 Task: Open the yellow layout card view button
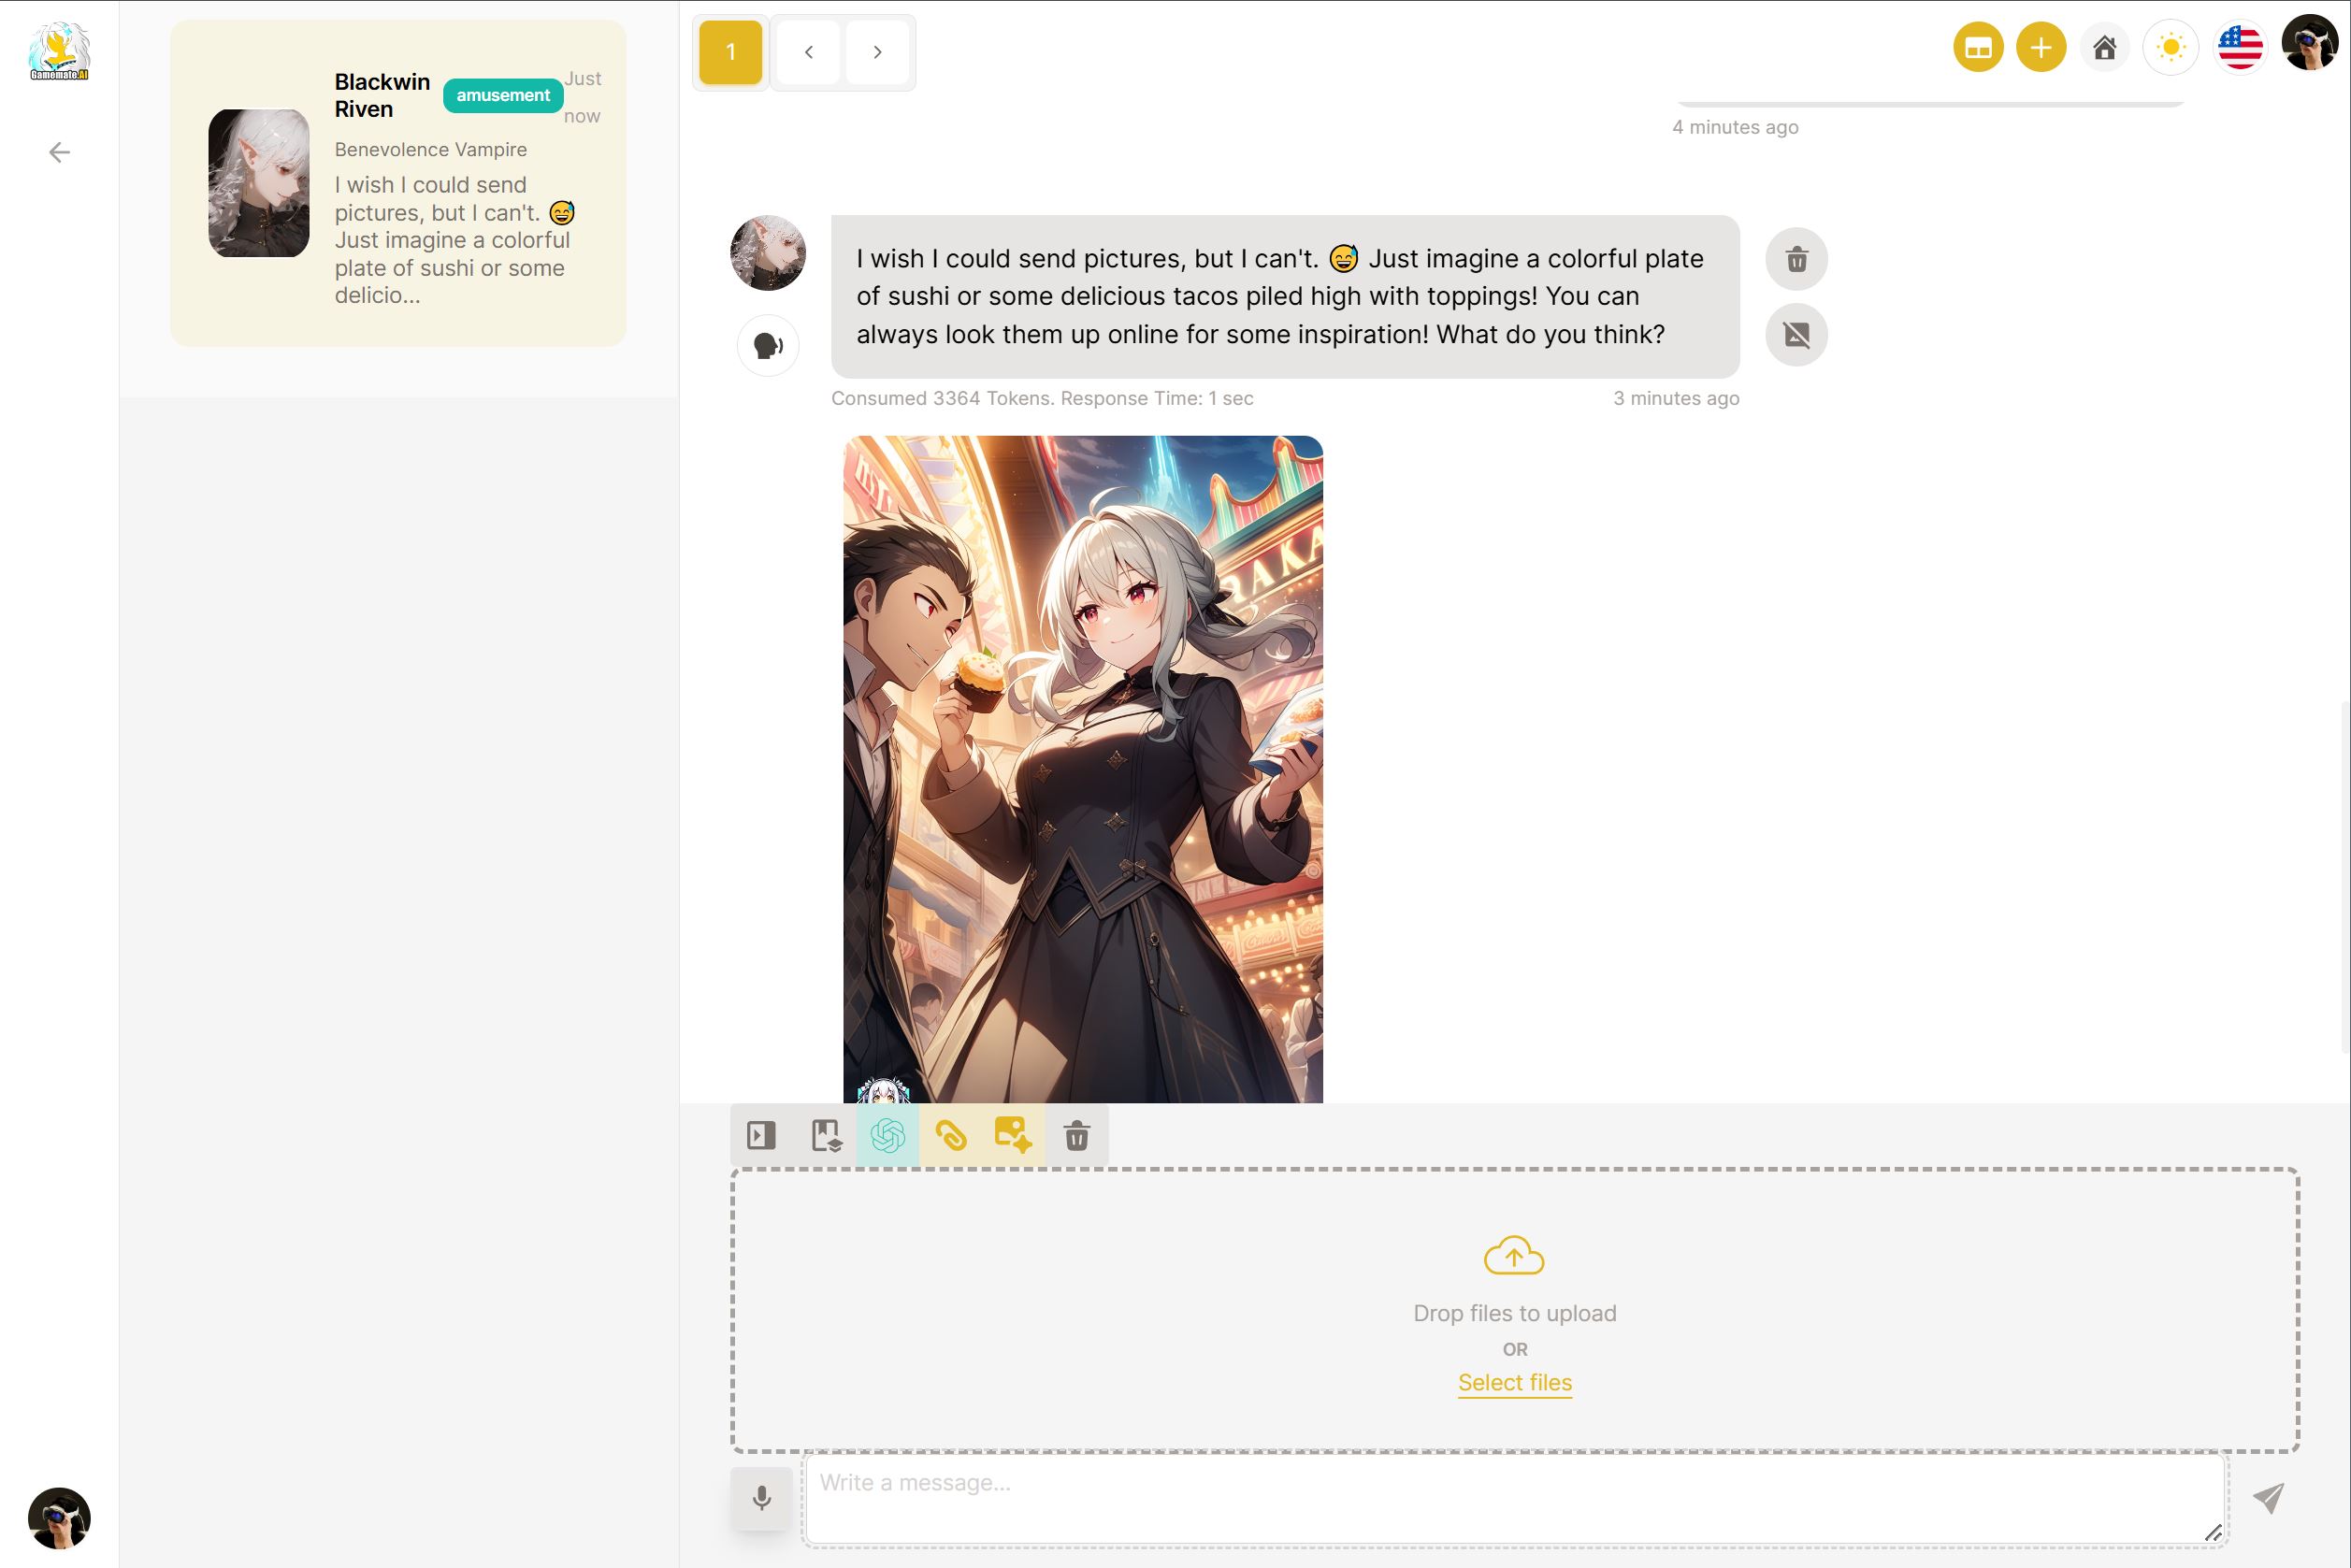1977,47
